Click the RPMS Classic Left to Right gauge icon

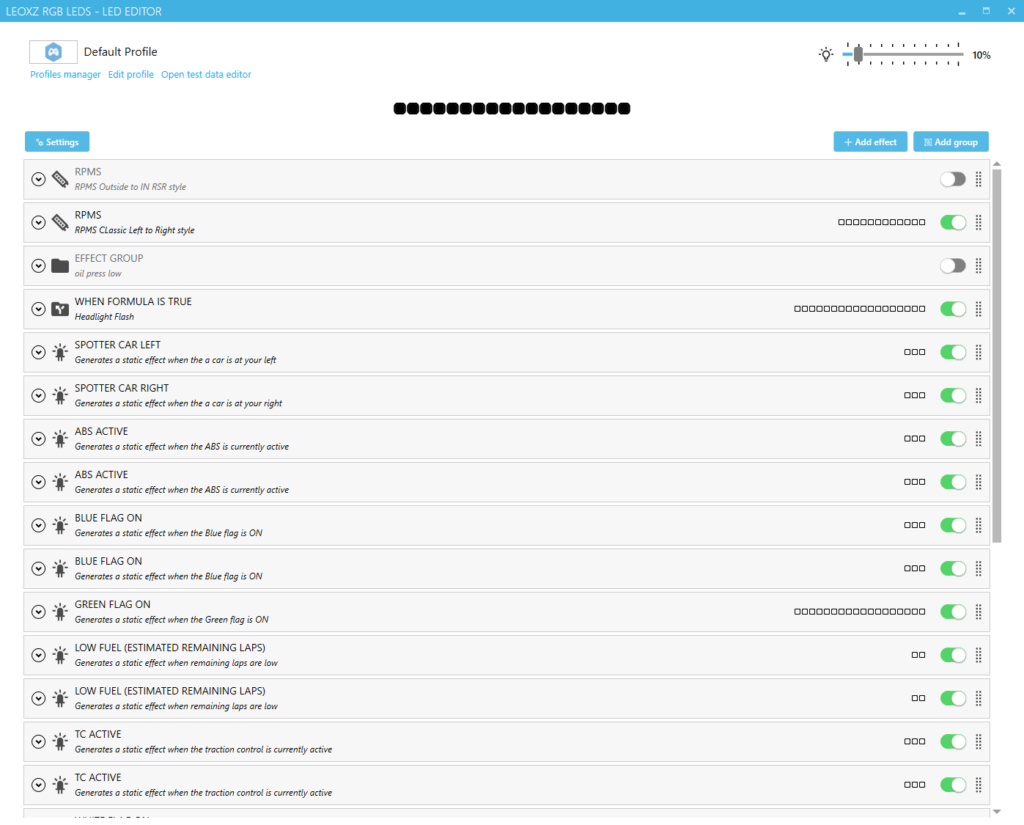(x=60, y=222)
